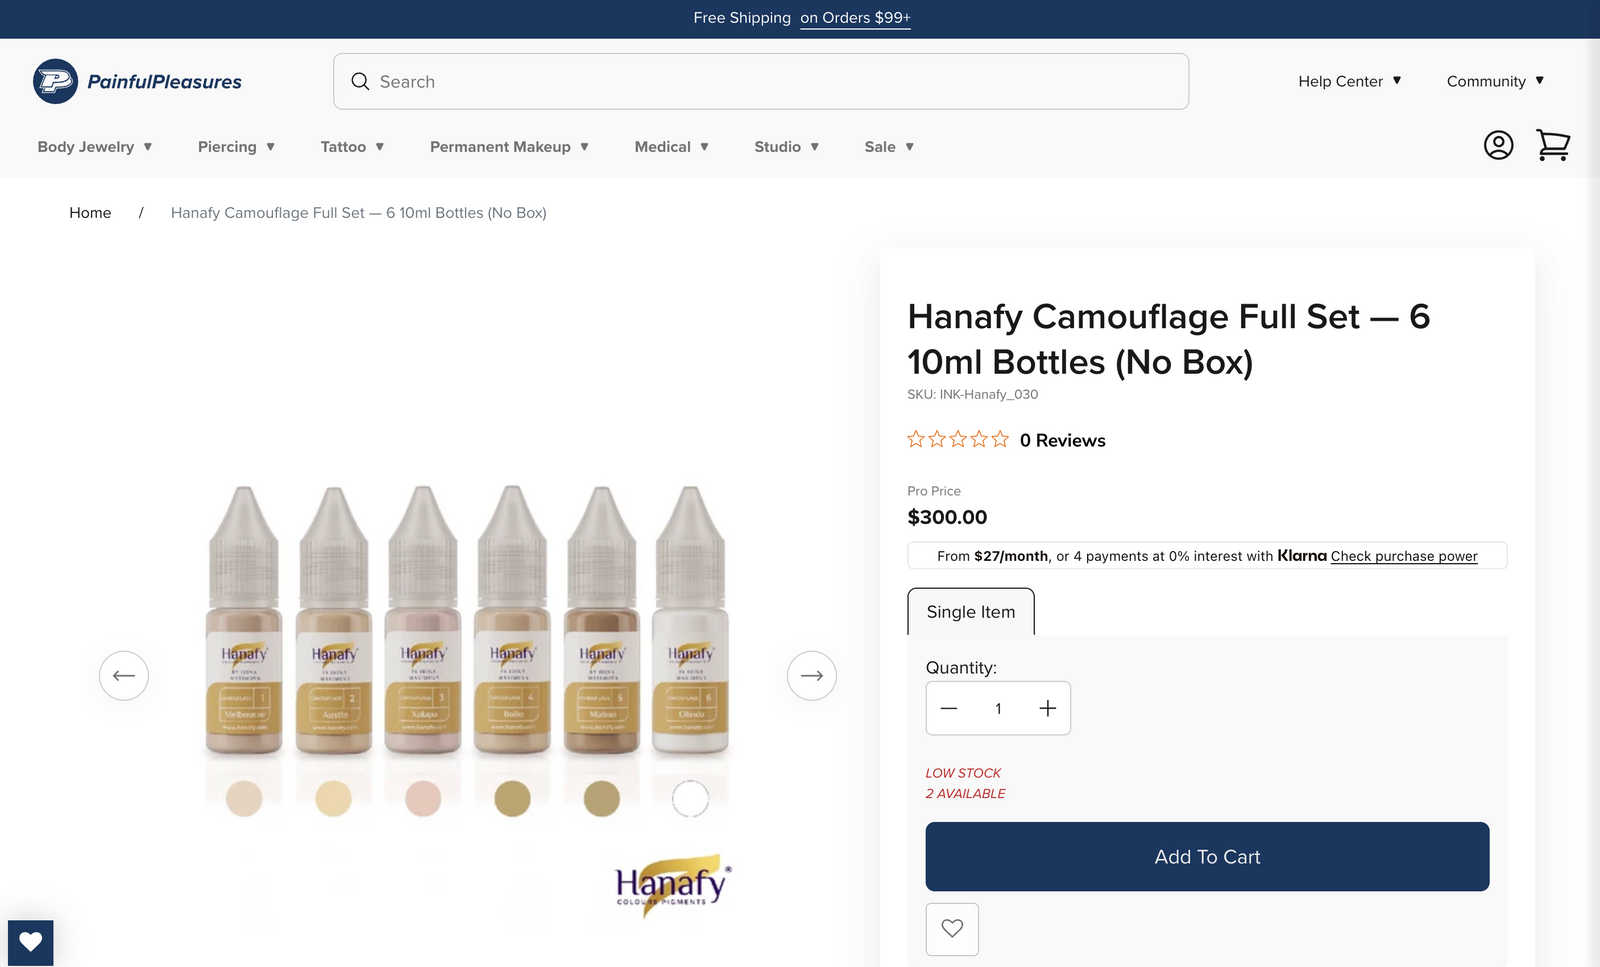
Task: Click into the Search field
Action: click(x=761, y=82)
